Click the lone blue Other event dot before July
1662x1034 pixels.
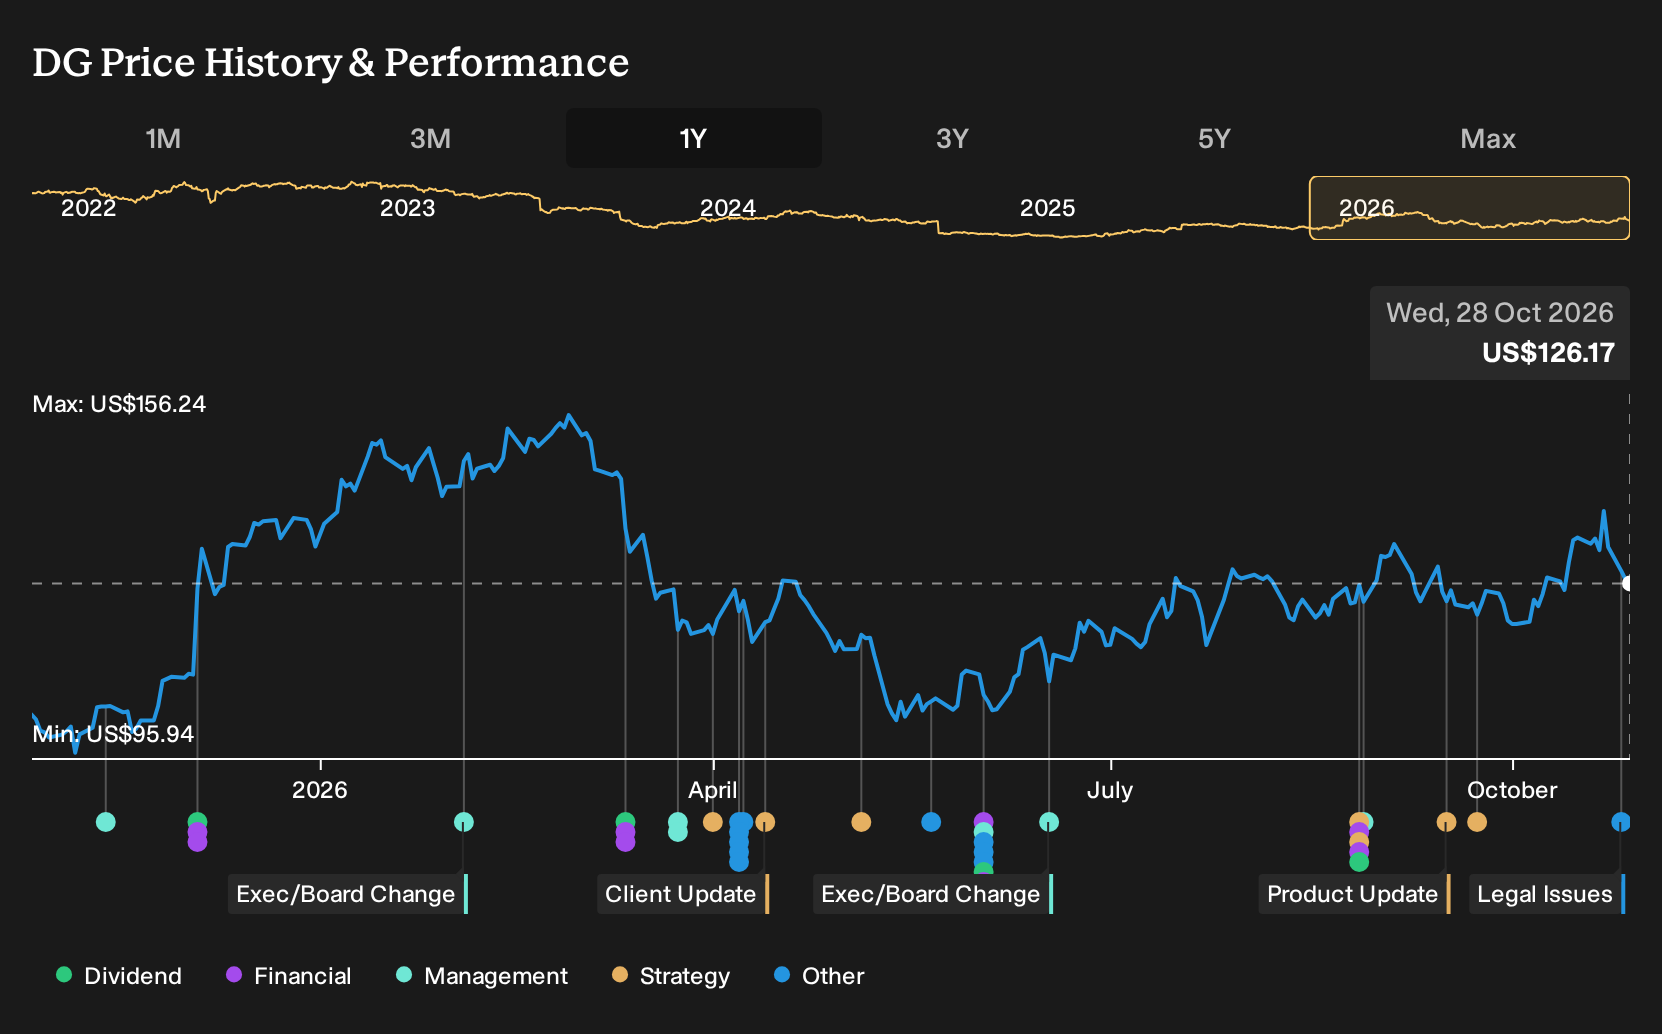[x=931, y=822]
